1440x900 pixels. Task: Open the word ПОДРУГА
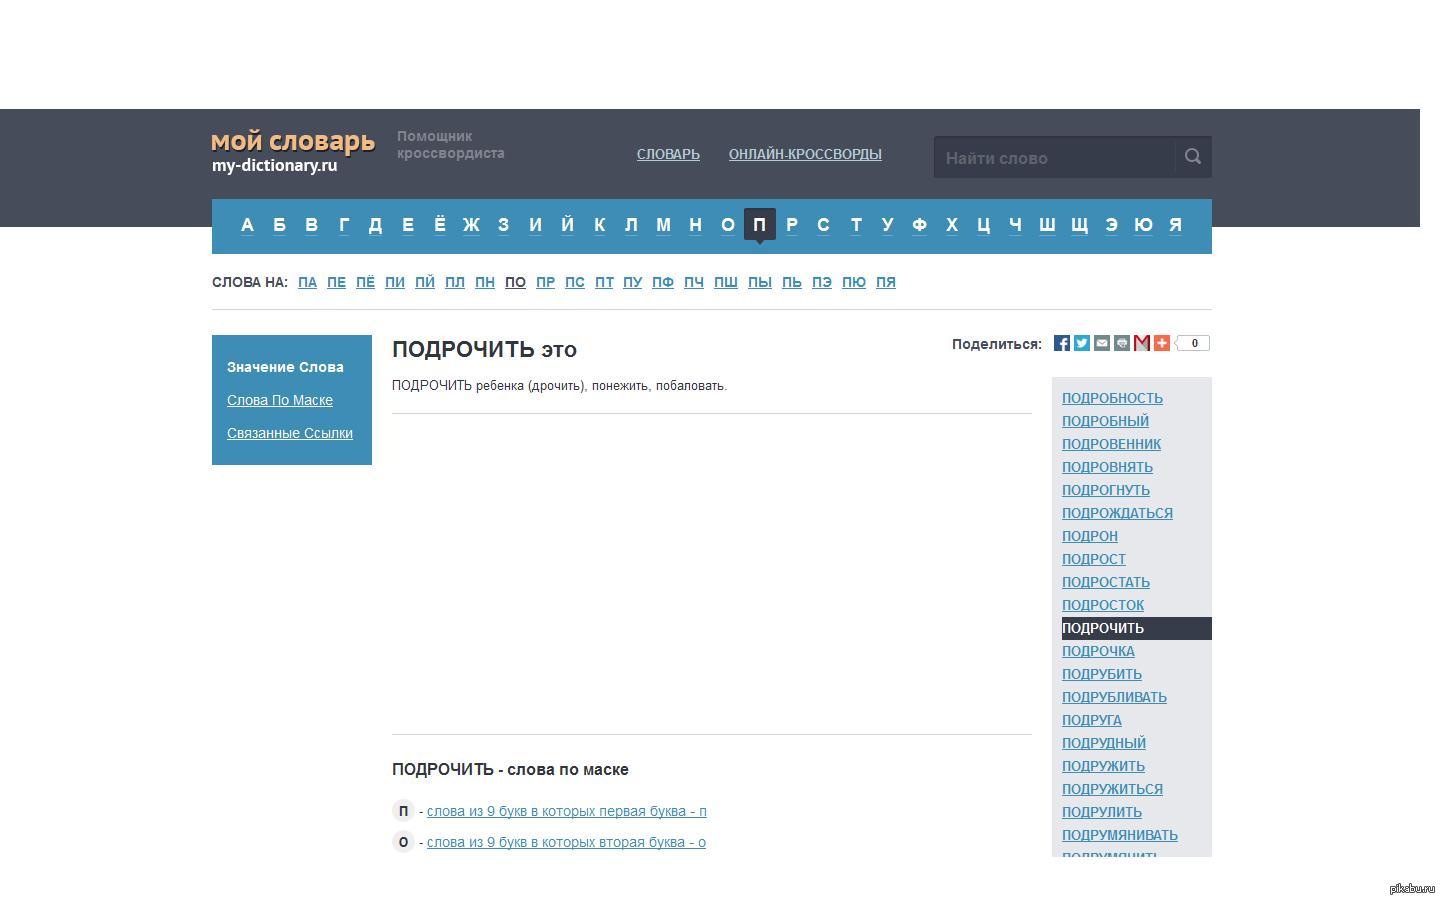[x=1092, y=720]
